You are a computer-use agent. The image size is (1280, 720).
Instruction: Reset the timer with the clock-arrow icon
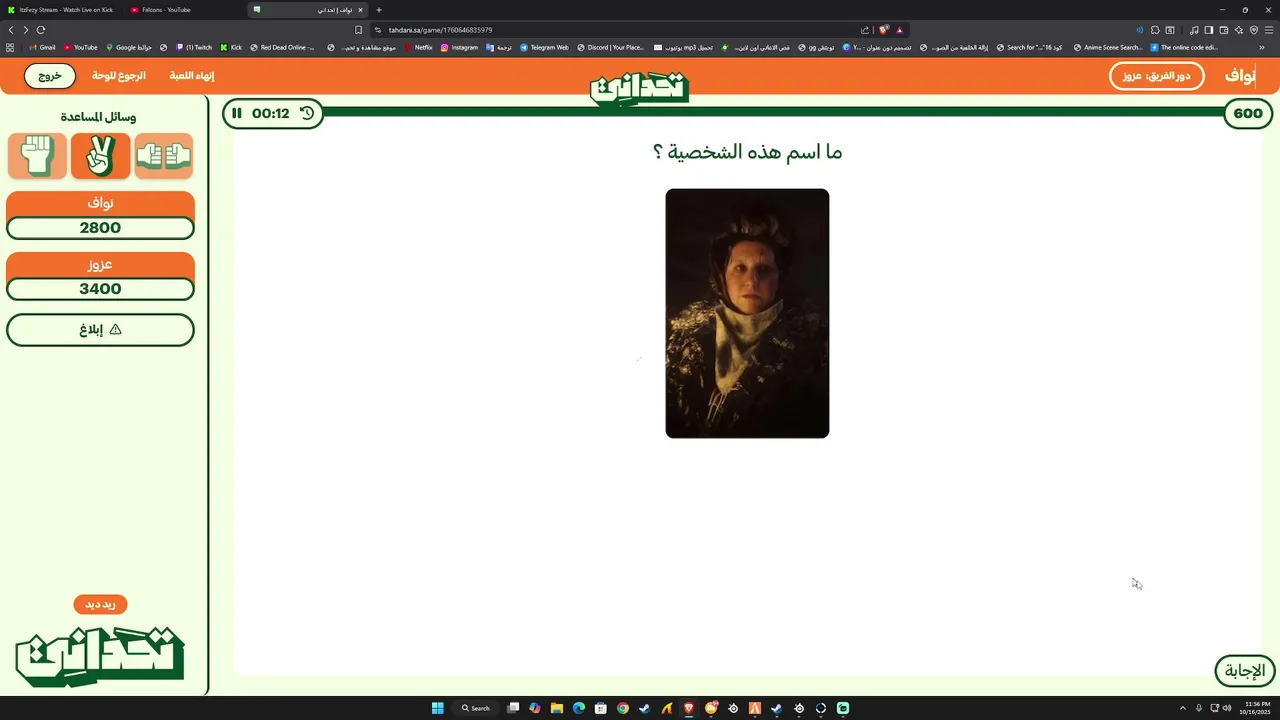[x=307, y=113]
